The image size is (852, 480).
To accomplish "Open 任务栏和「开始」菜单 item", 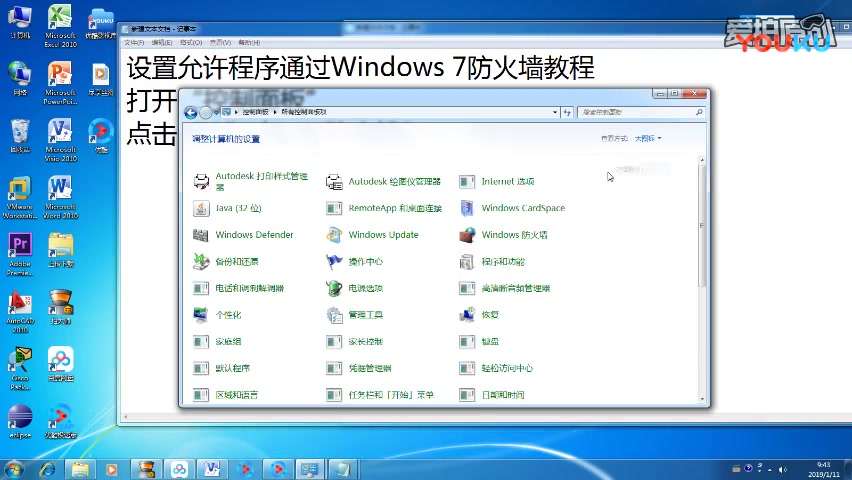I will [x=380, y=395].
